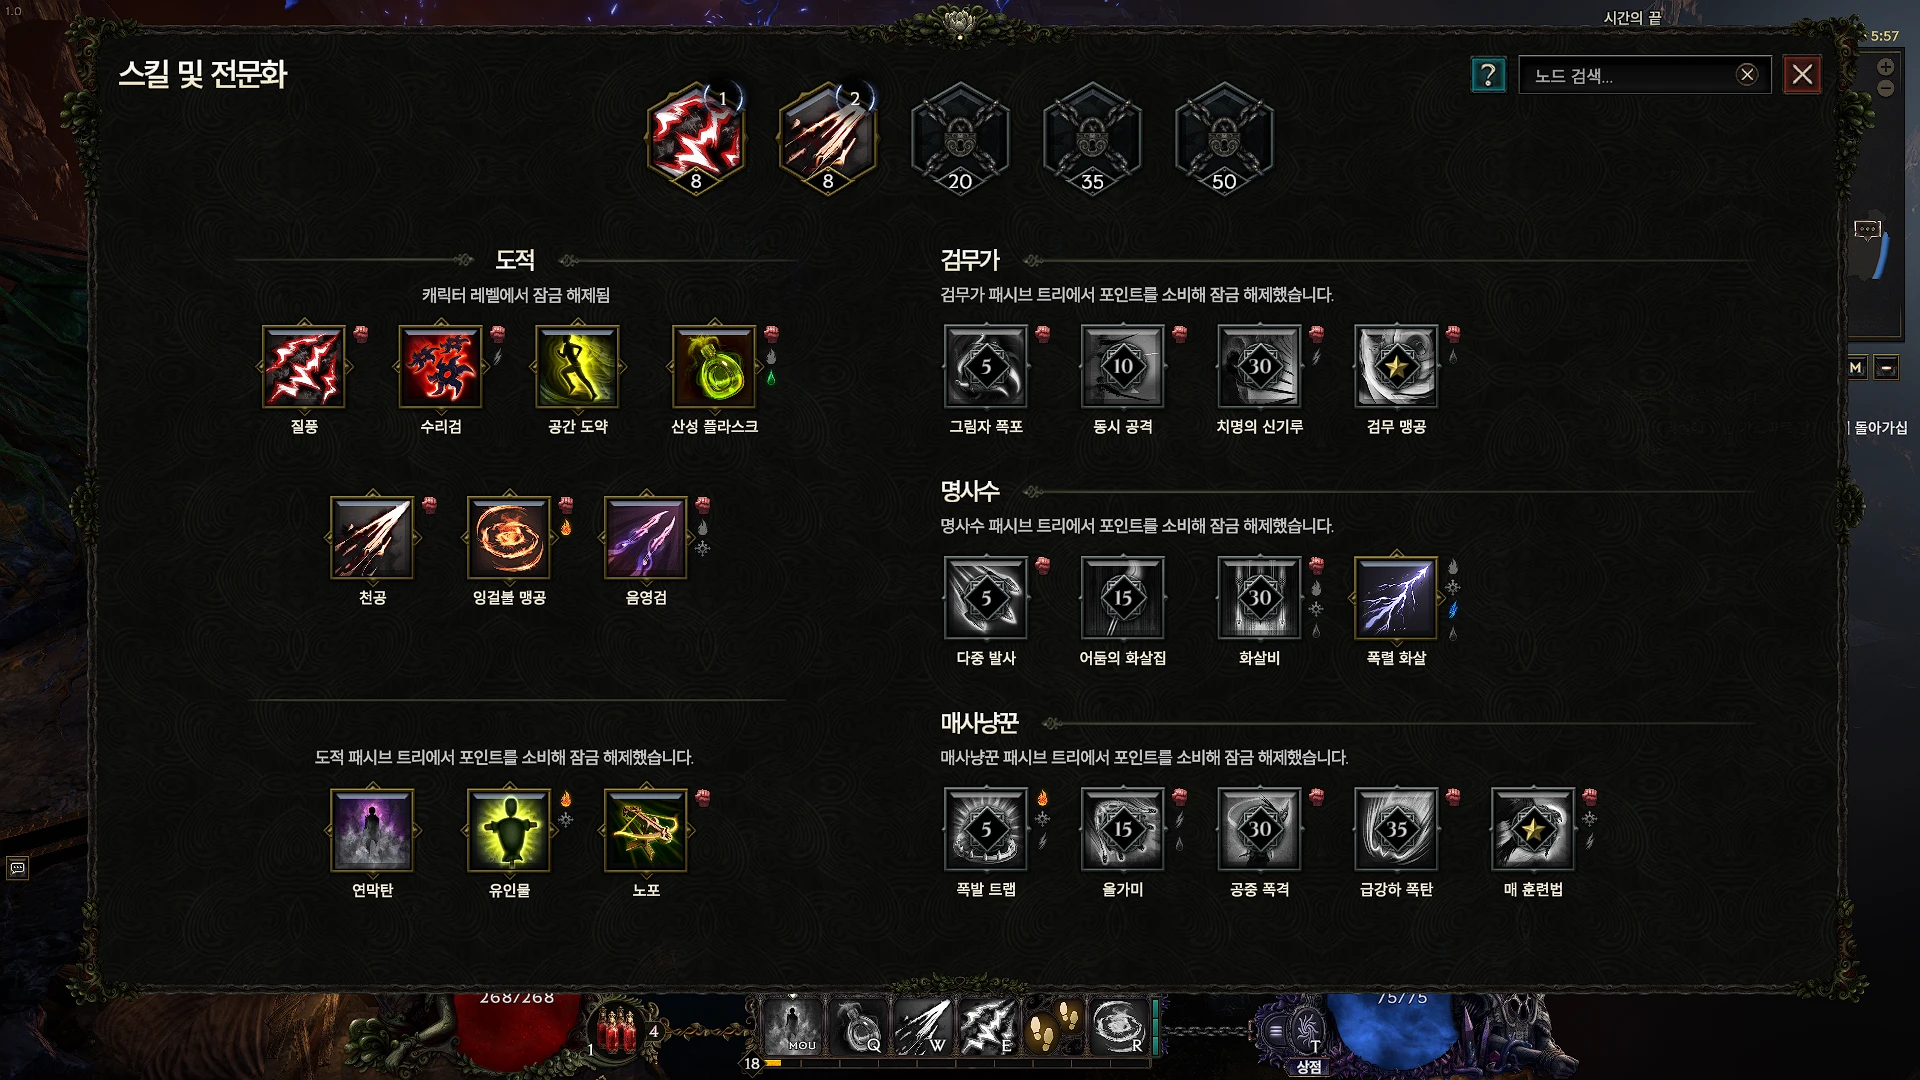
Task: Click the locked level 20 specialization slot
Action: point(960,138)
